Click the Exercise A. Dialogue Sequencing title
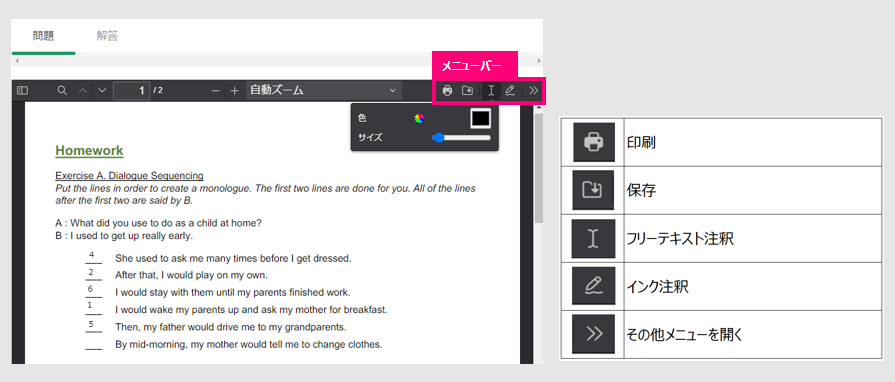 tap(129, 175)
